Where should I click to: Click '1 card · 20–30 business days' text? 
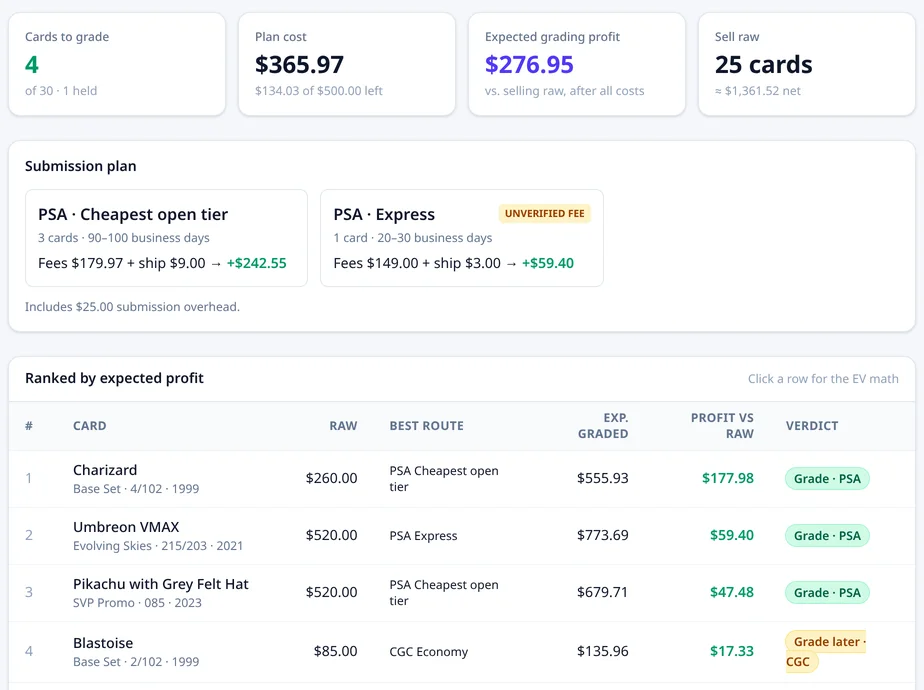click(412, 237)
